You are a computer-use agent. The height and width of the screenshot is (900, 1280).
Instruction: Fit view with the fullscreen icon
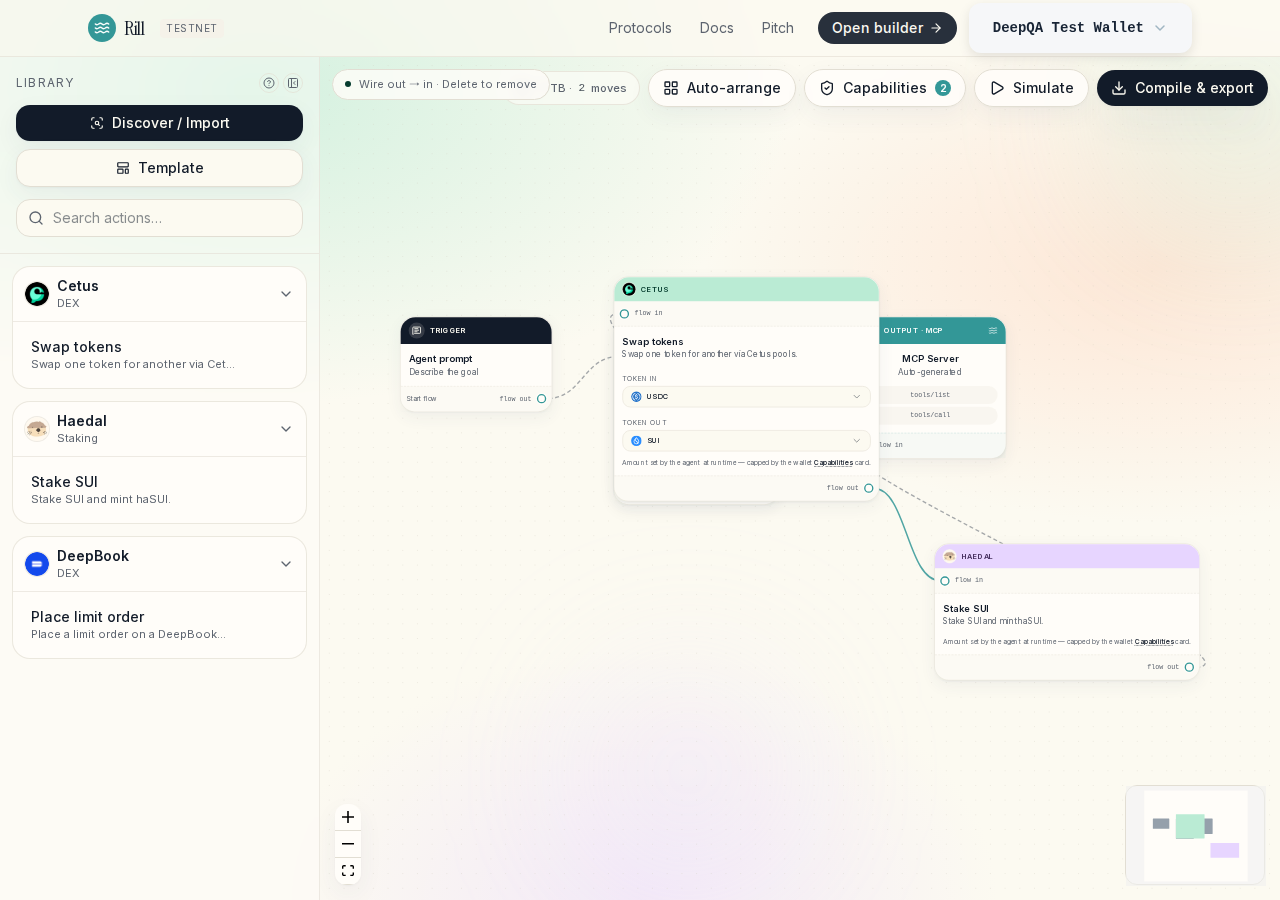[x=348, y=871]
